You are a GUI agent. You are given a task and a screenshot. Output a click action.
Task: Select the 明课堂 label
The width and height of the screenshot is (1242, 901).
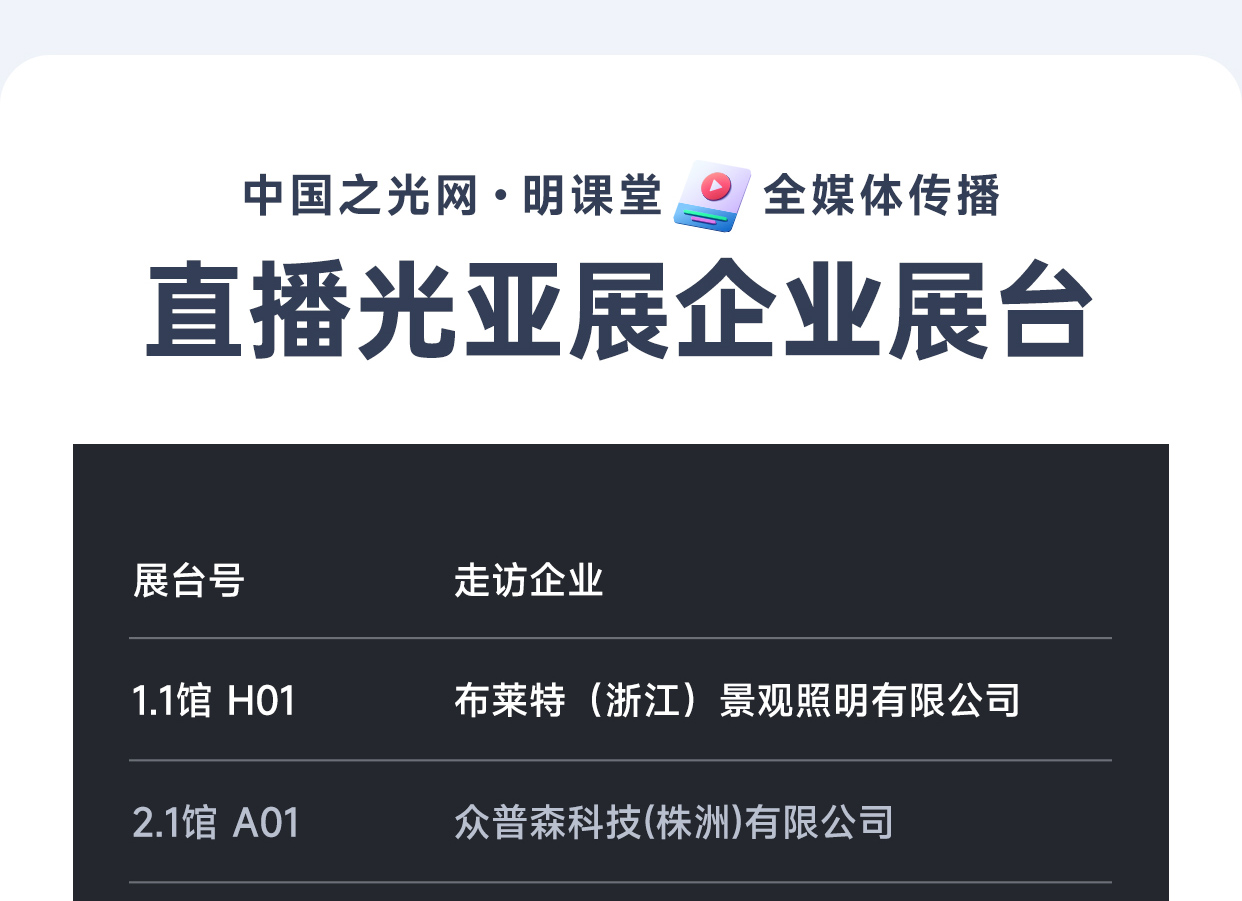pyautogui.click(x=592, y=196)
